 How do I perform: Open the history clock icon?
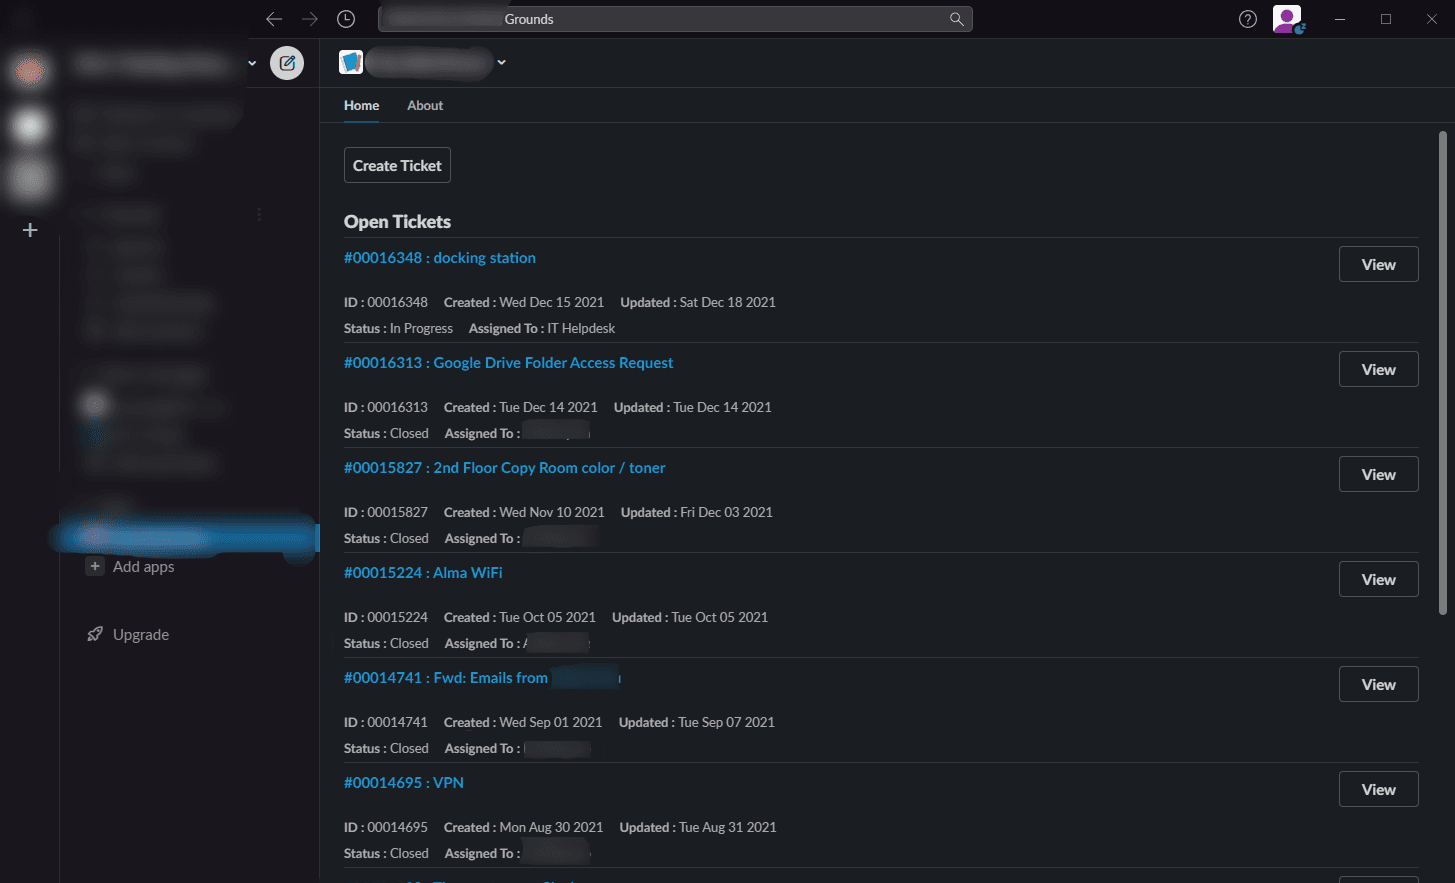[x=346, y=19]
